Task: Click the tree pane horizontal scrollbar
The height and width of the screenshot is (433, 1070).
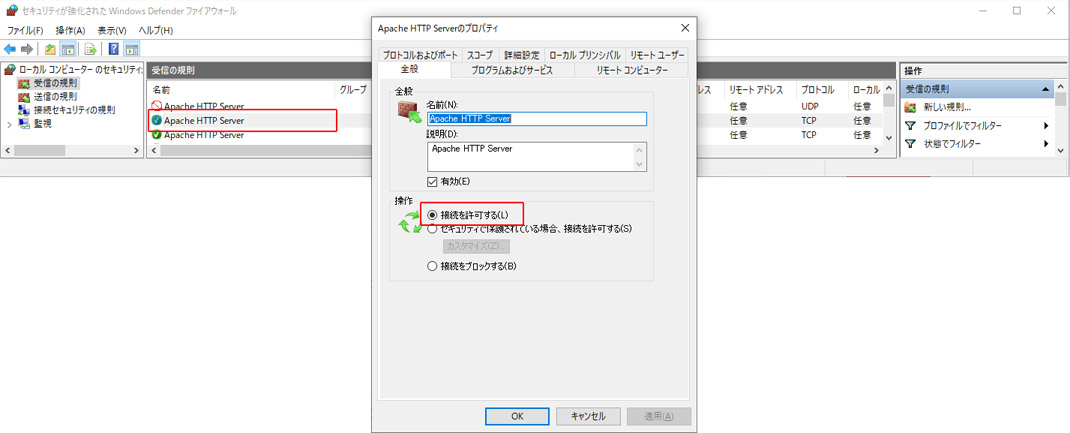Action: [x=71, y=150]
